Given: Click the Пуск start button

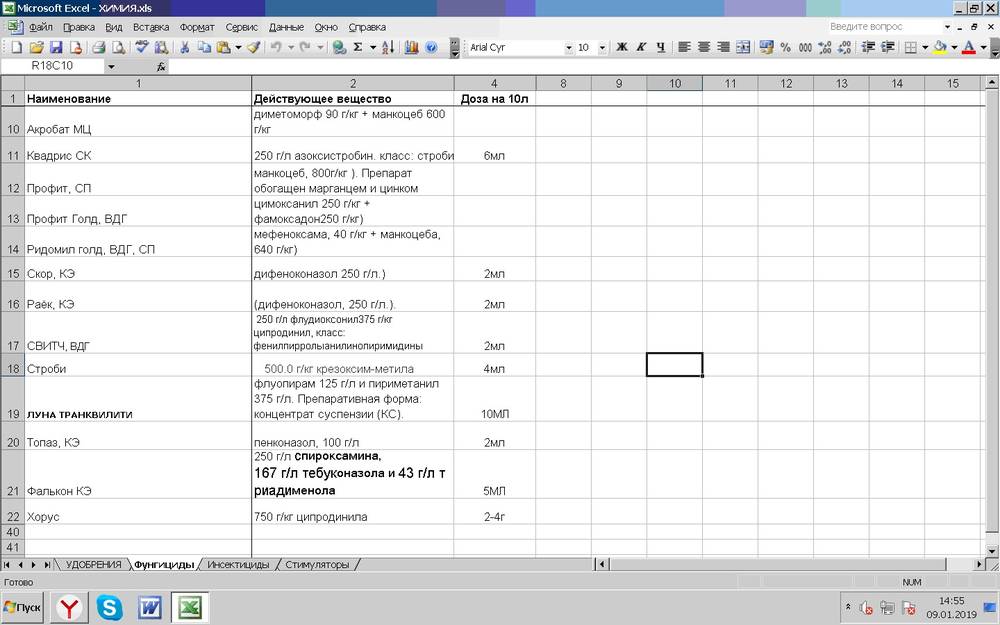Looking at the screenshot, I should coord(22,608).
